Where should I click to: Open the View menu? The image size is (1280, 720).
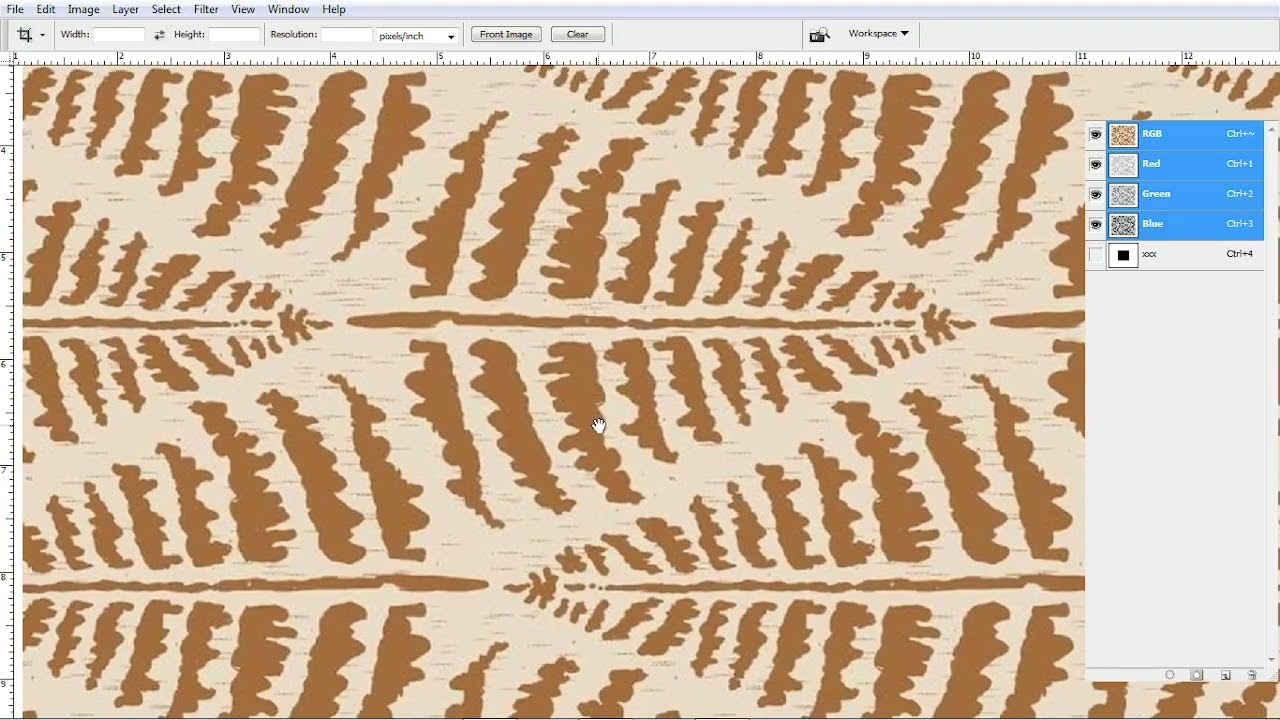coord(243,9)
